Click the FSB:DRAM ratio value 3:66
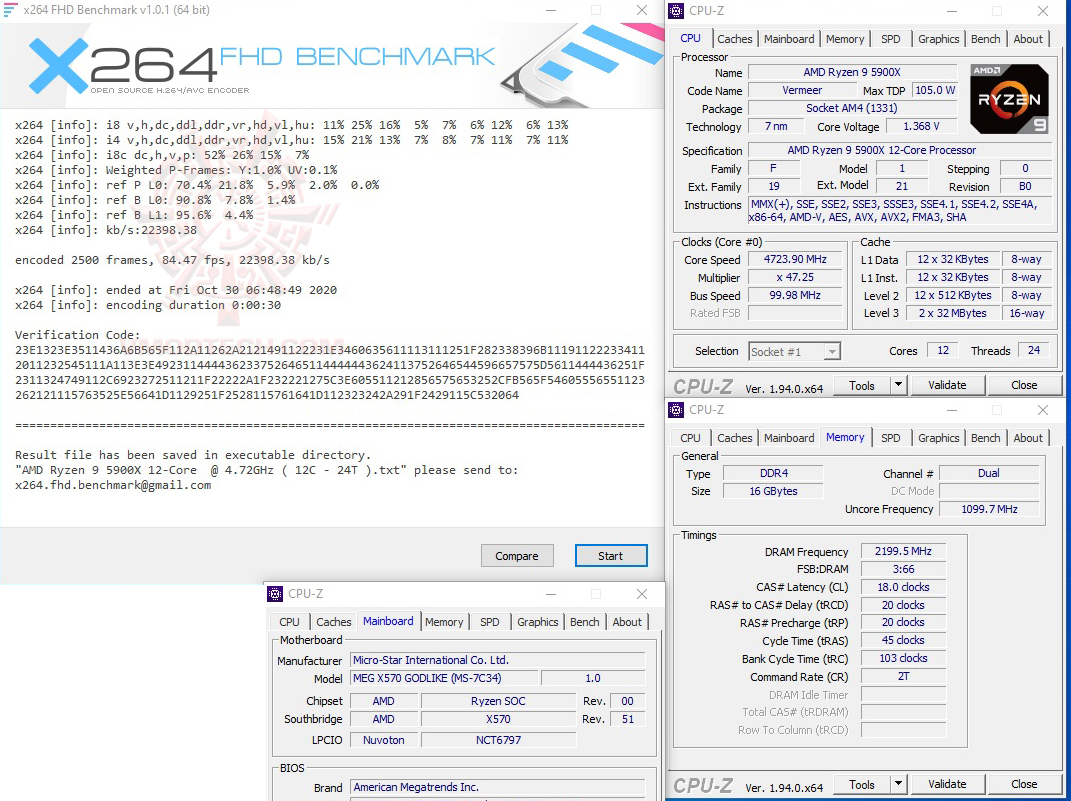 [903, 569]
